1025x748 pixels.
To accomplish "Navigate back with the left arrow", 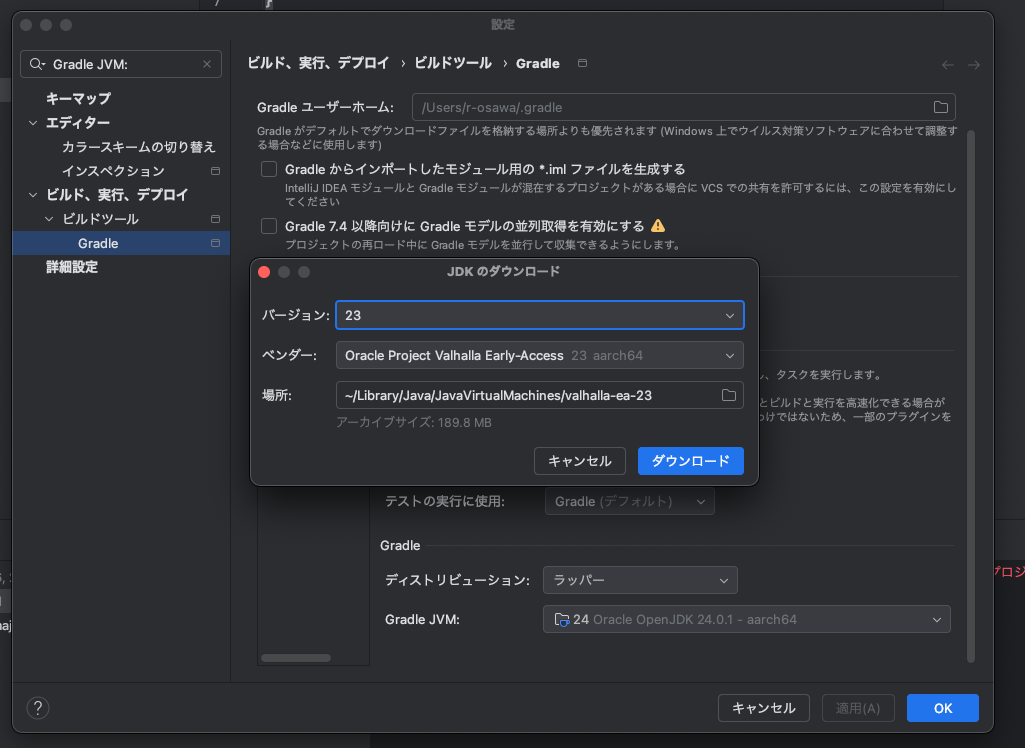I will coord(947,65).
